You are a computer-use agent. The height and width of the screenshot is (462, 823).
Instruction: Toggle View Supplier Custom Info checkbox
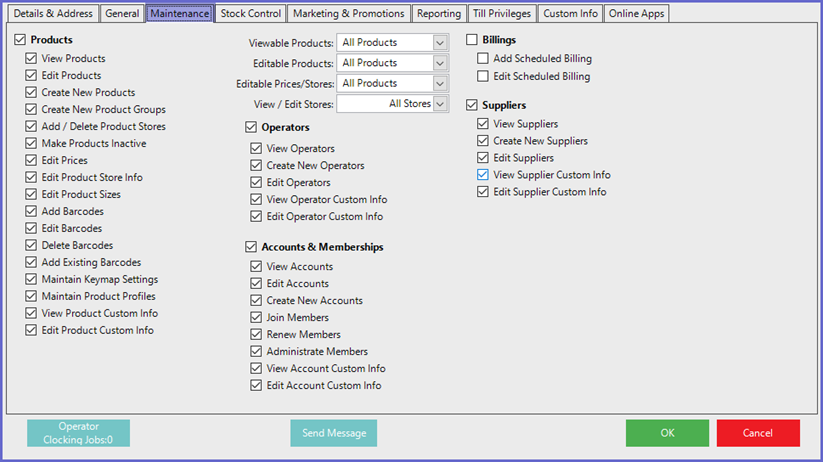click(484, 175)
